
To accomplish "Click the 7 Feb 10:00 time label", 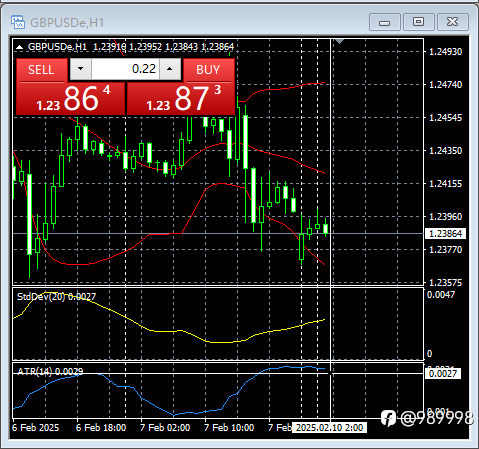I will click(229, 428).
